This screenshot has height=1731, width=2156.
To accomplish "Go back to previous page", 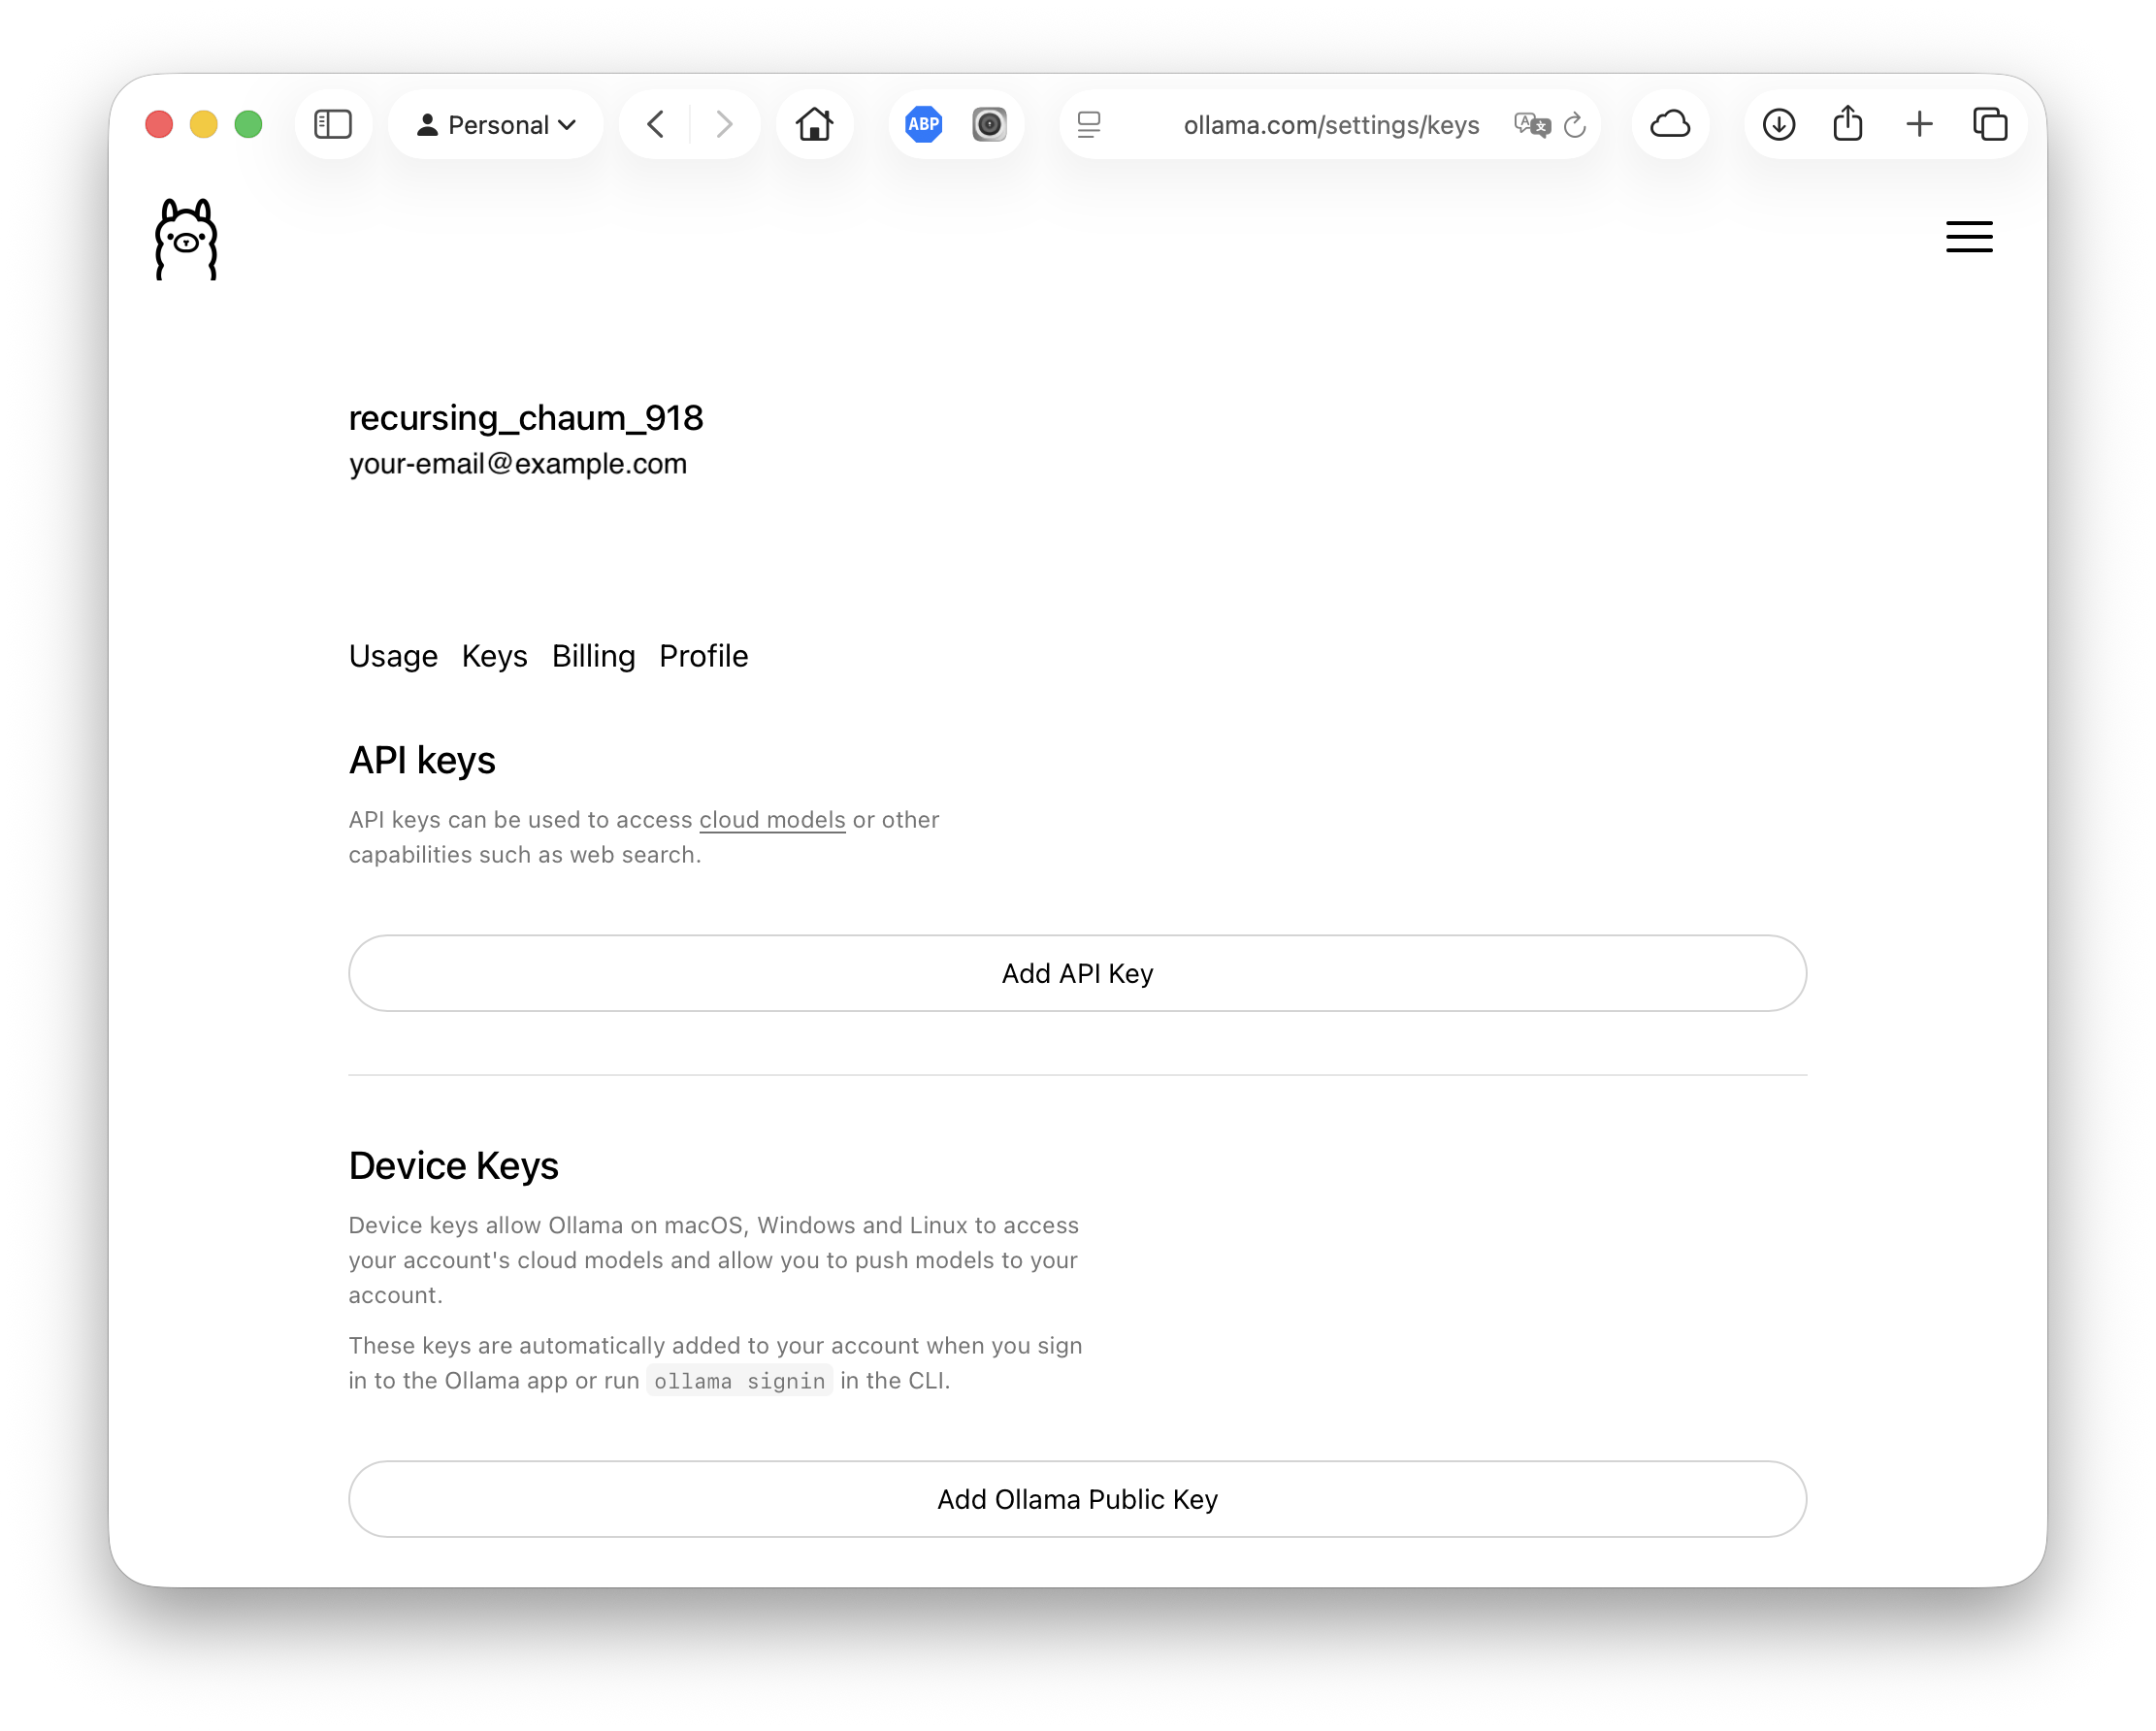I will pyautogui.click(x=655, y=125).
